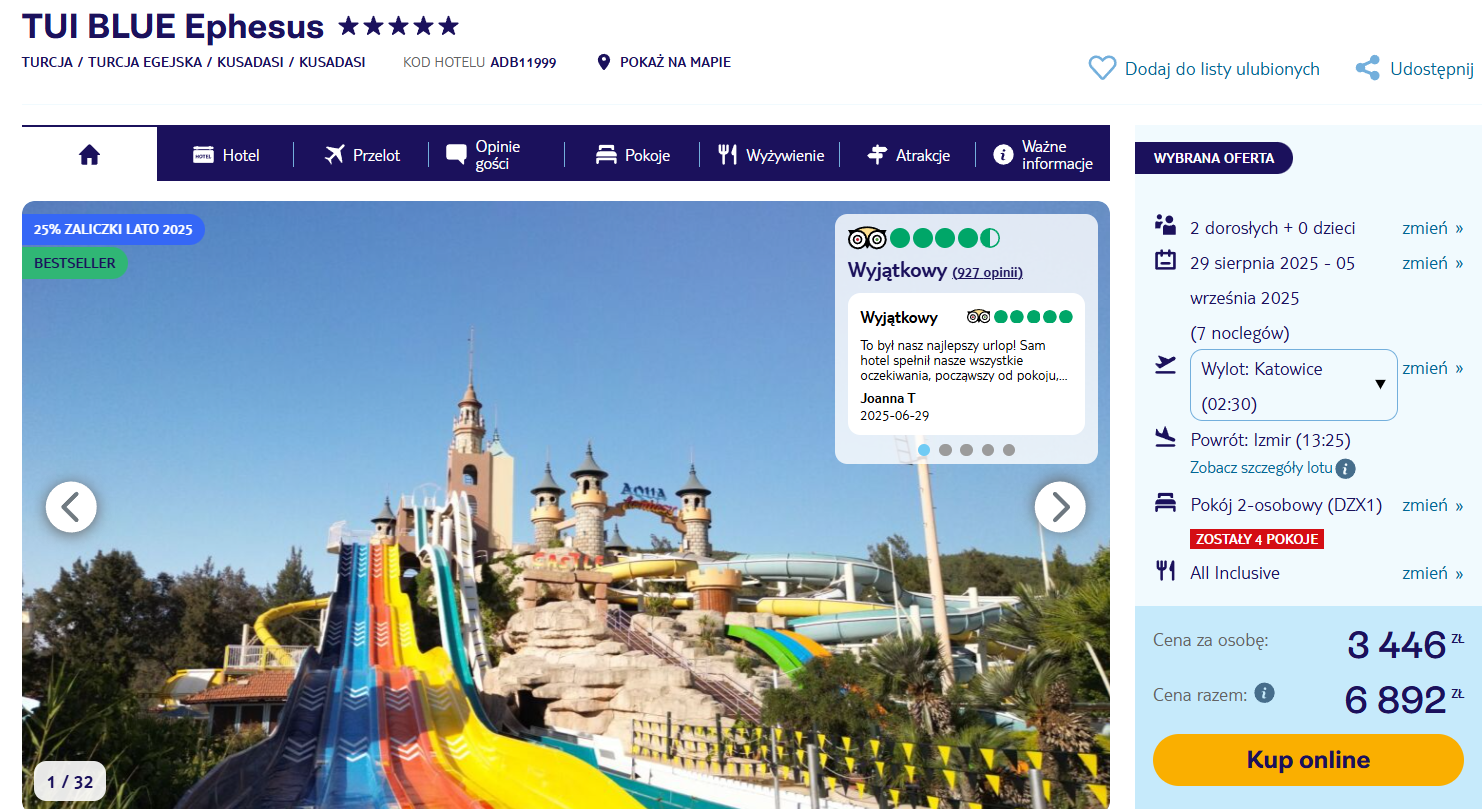Change All Inclusive board option via zmień
Image resolution: width=1482 pixels, height=809 pixels.
pos(1431,573)
